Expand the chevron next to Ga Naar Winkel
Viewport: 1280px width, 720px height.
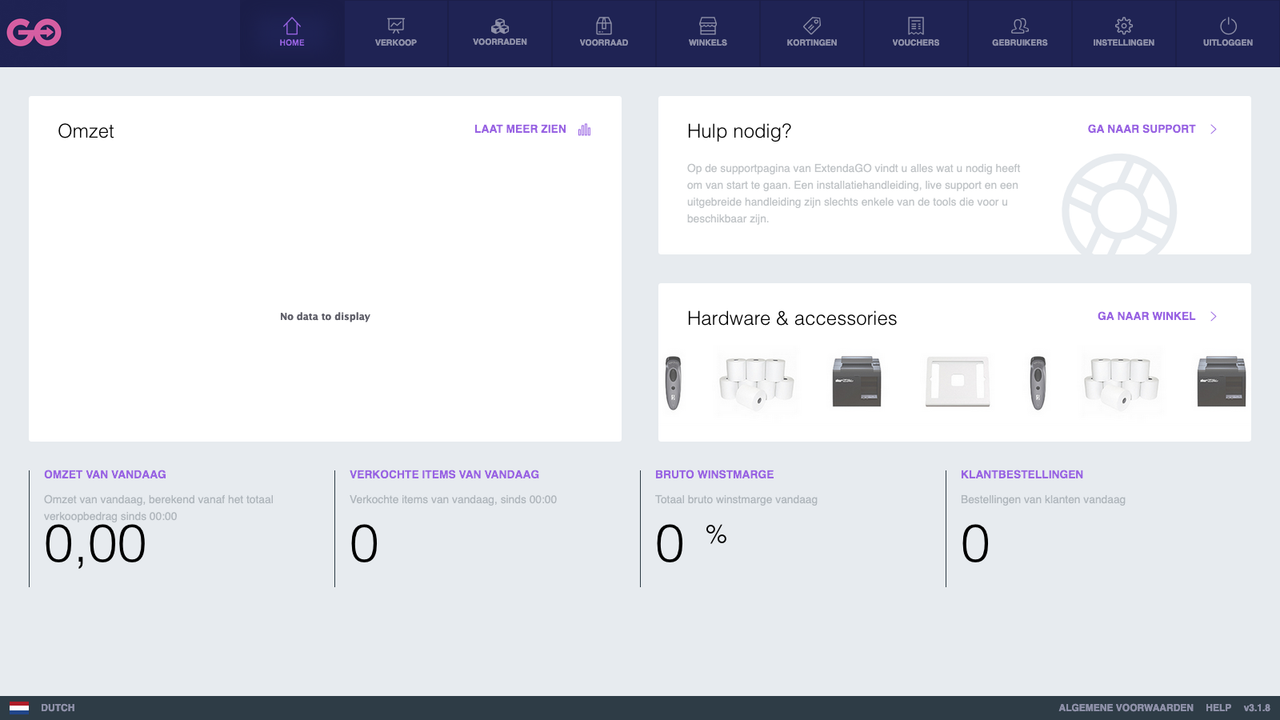pyautogui.click(x=1213, y=316)
